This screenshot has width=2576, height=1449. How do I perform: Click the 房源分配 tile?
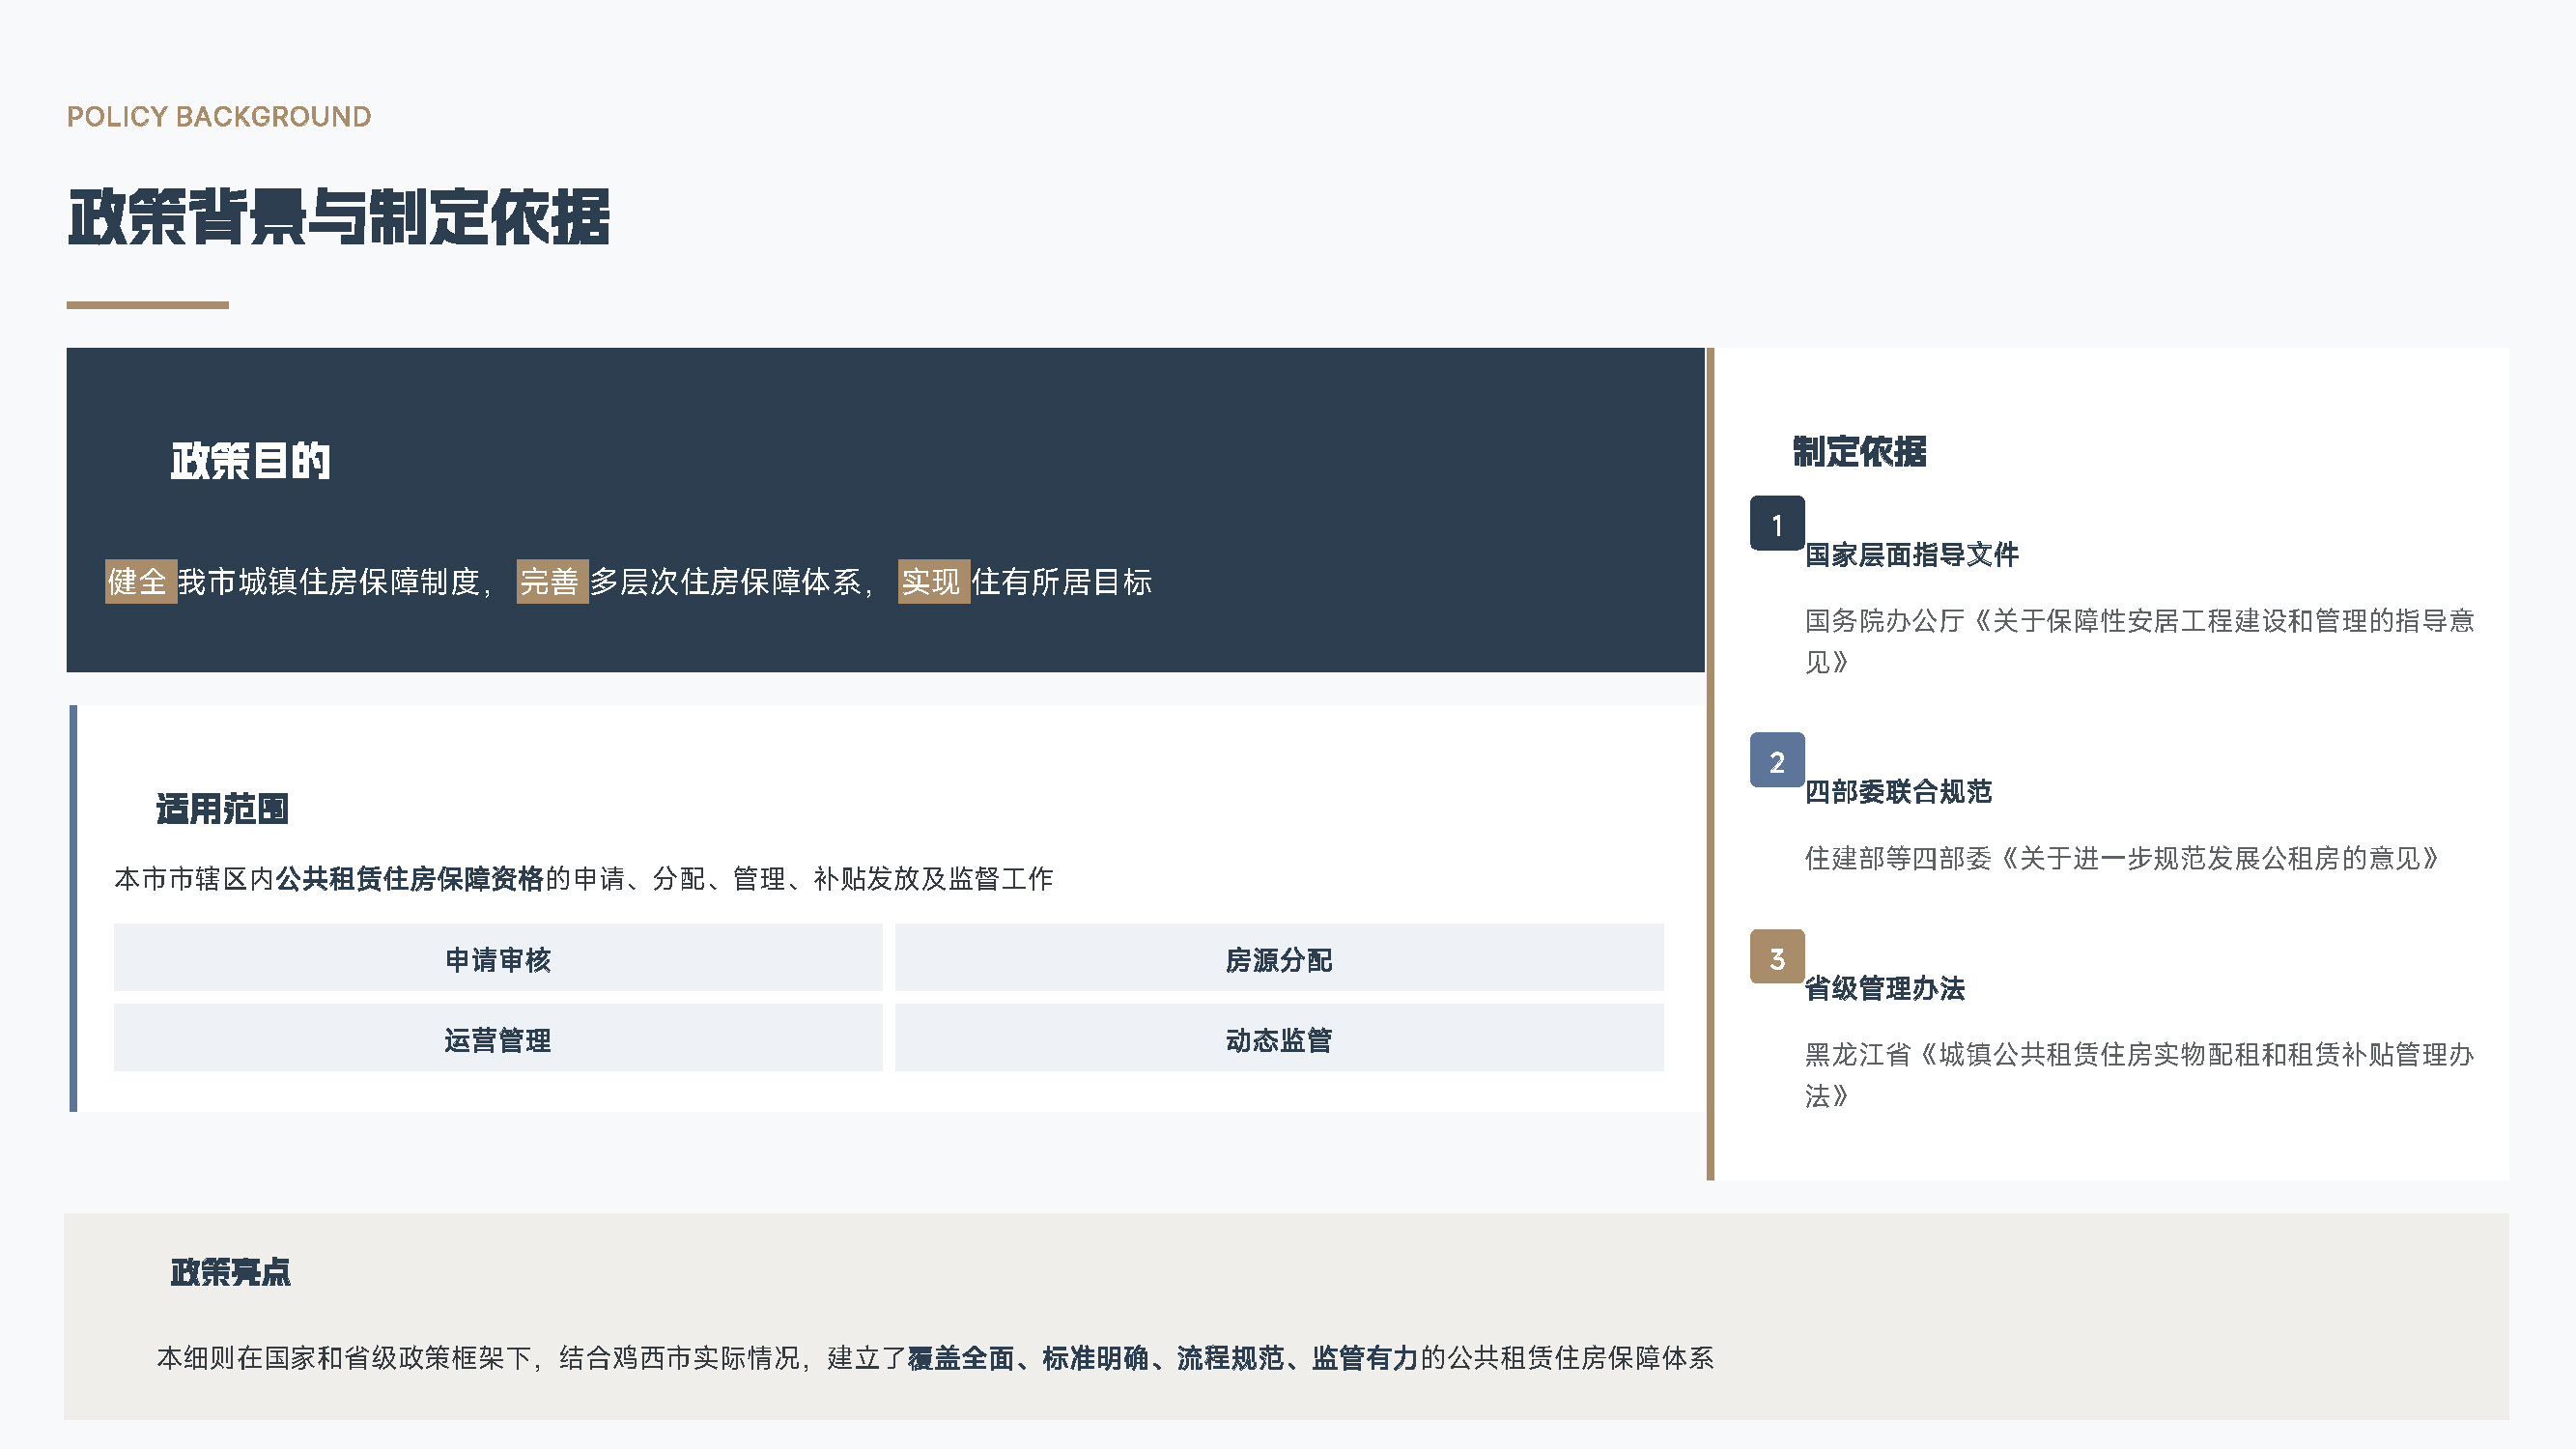coord(1278,958)
